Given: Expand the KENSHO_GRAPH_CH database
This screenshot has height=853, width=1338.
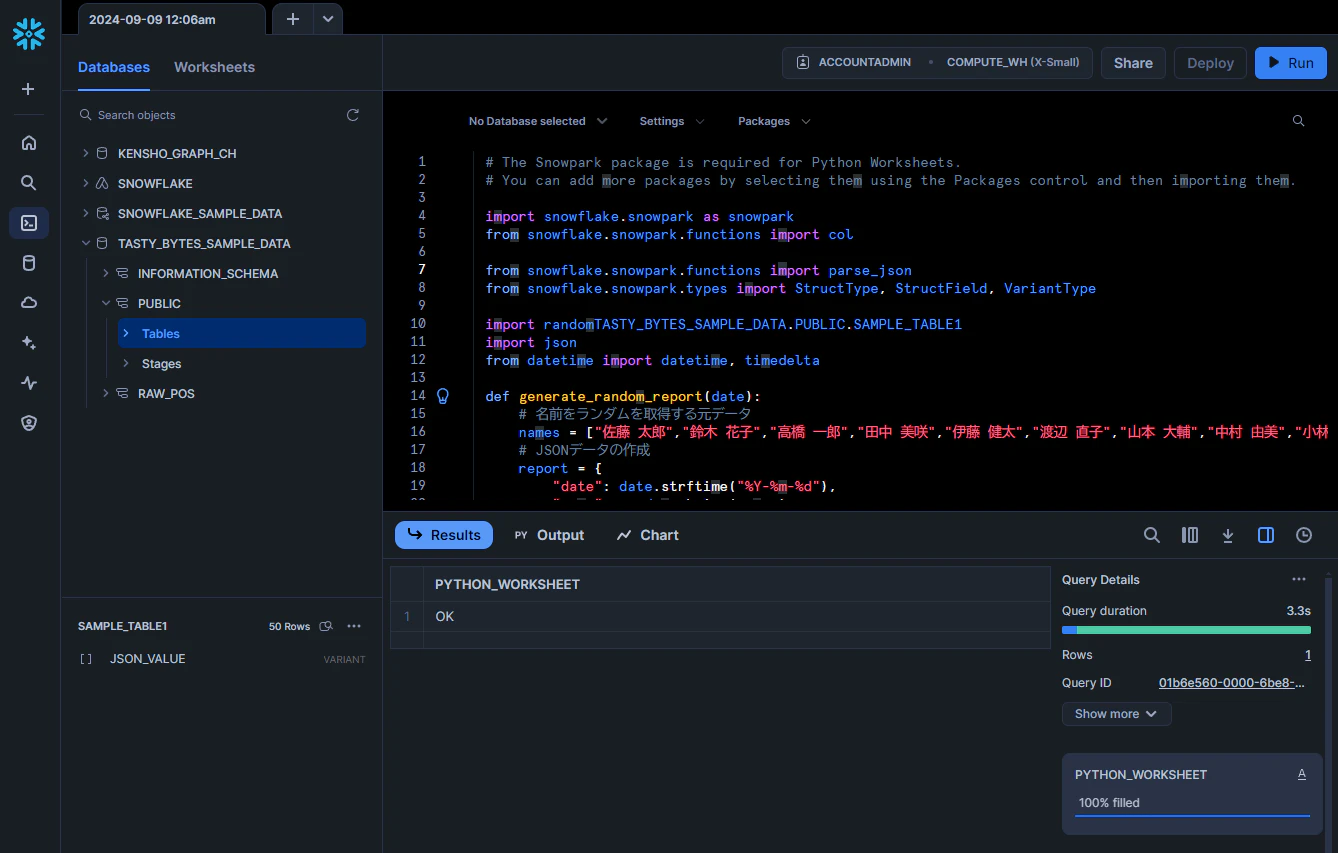Looking at the screenshot, I should (x=85, y=154).
